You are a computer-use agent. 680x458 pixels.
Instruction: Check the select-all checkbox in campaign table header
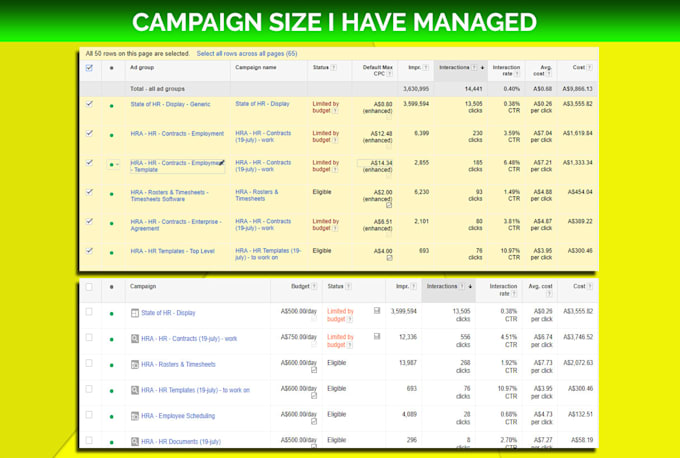tap(89, 287)
